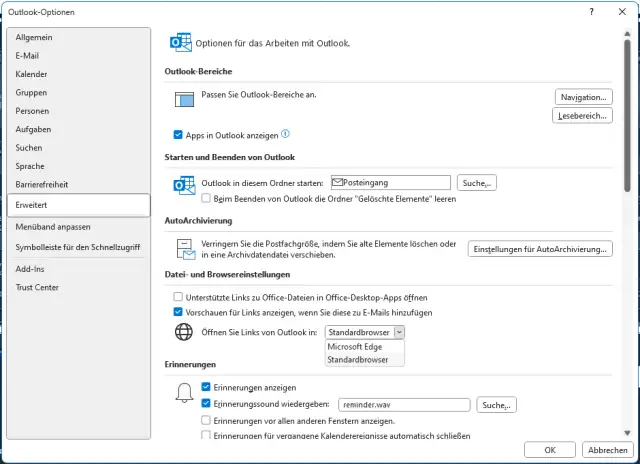Click the AutoArchive cabinet icon
The height and width of the screenshot is (464, 640).
tap(184, 248)
